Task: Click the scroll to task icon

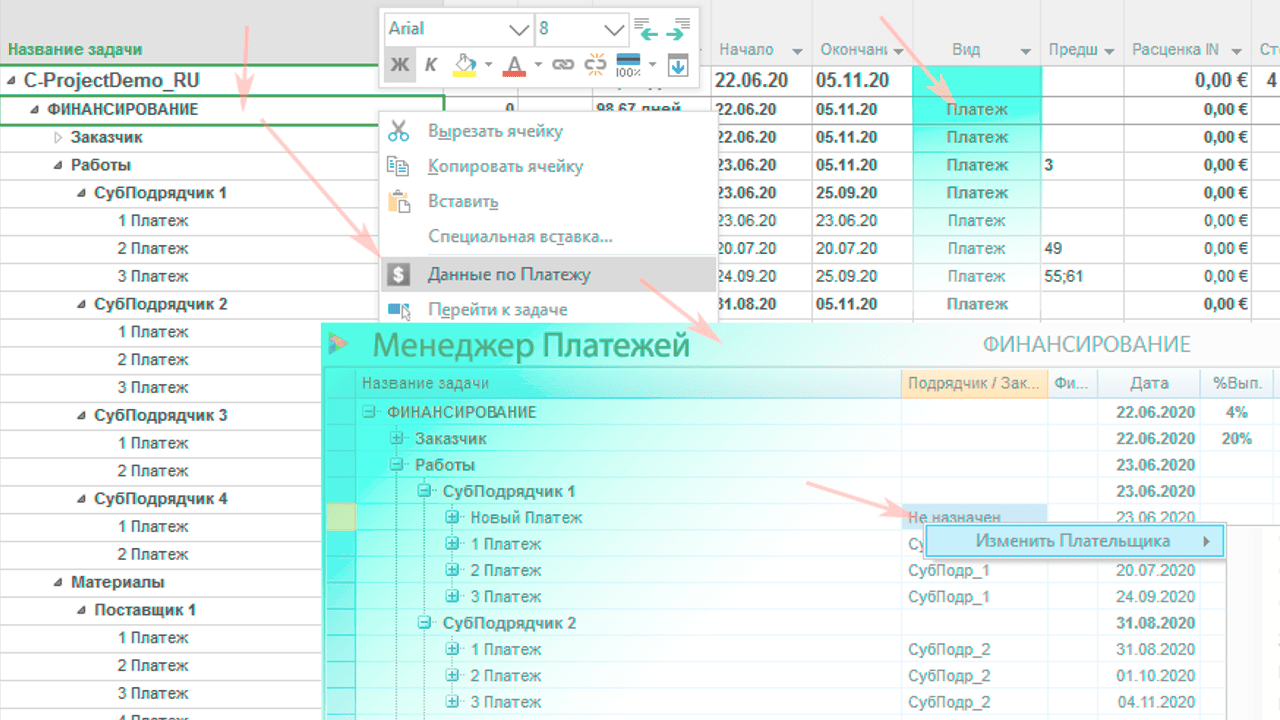Action: pyautogui.click(x=677, y=65)
